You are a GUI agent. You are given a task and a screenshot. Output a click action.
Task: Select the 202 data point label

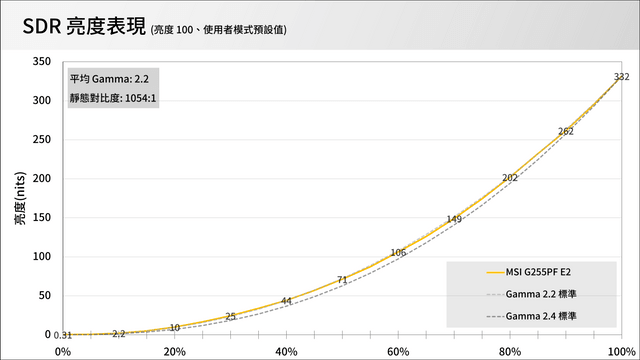coord(510,178)
